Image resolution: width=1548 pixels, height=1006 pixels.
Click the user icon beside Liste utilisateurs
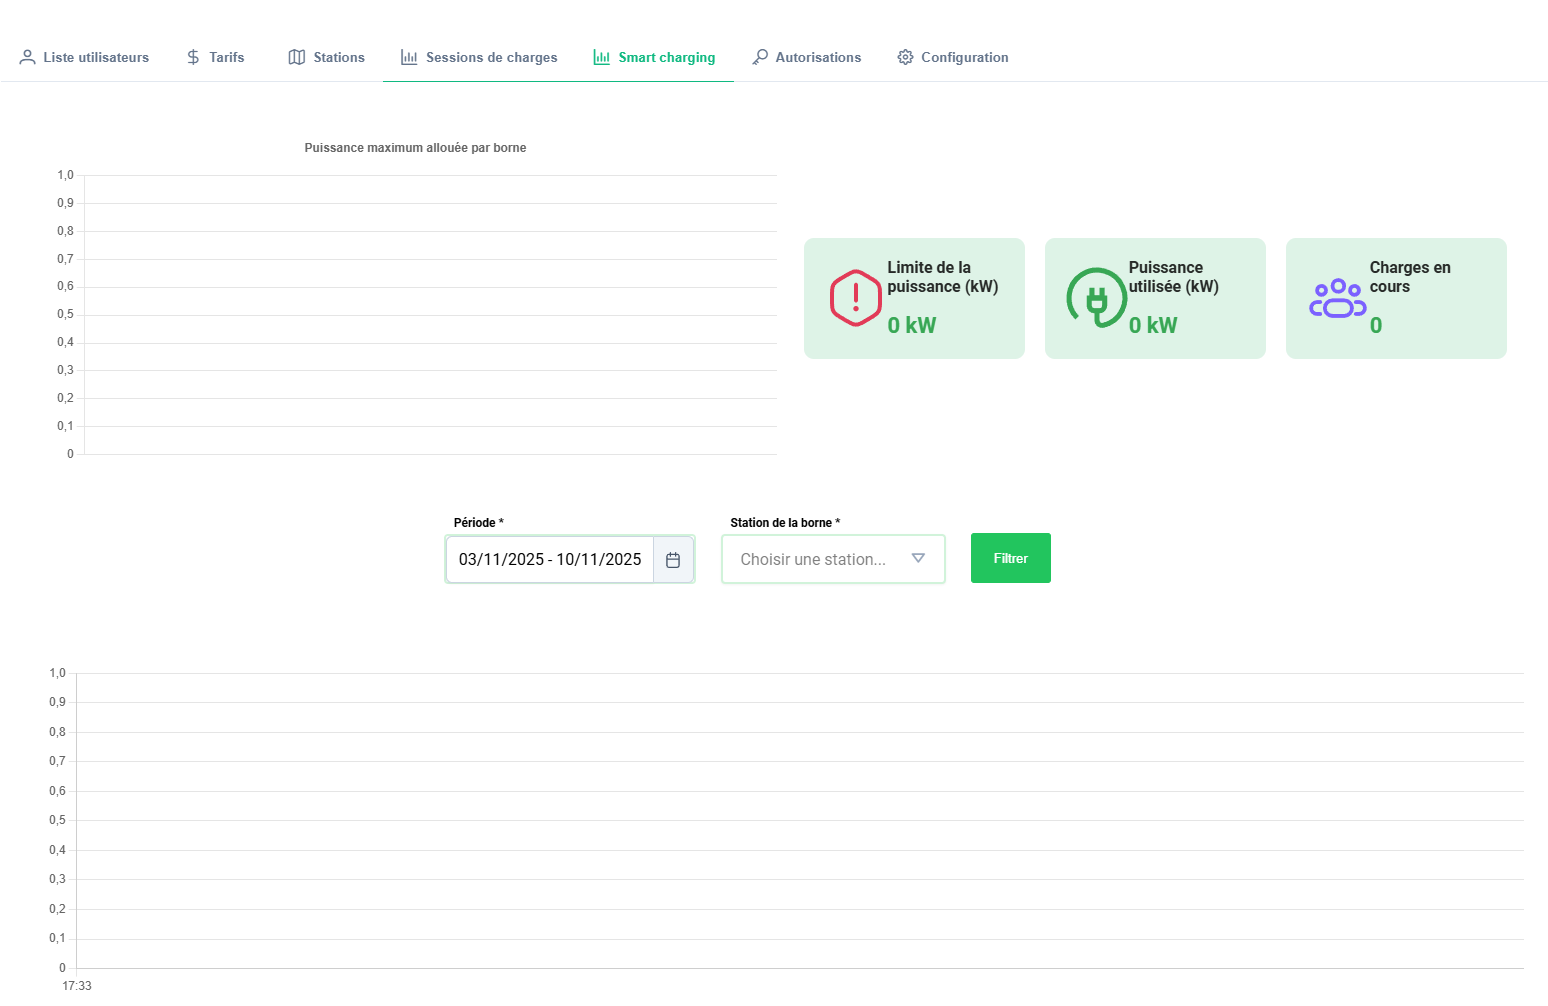(x=27, y=57)
